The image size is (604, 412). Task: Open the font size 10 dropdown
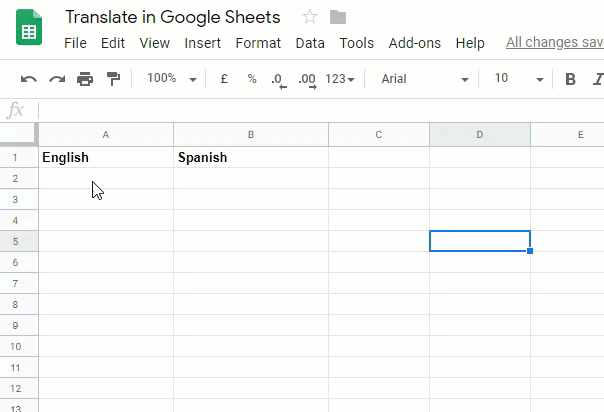[519, 79]
